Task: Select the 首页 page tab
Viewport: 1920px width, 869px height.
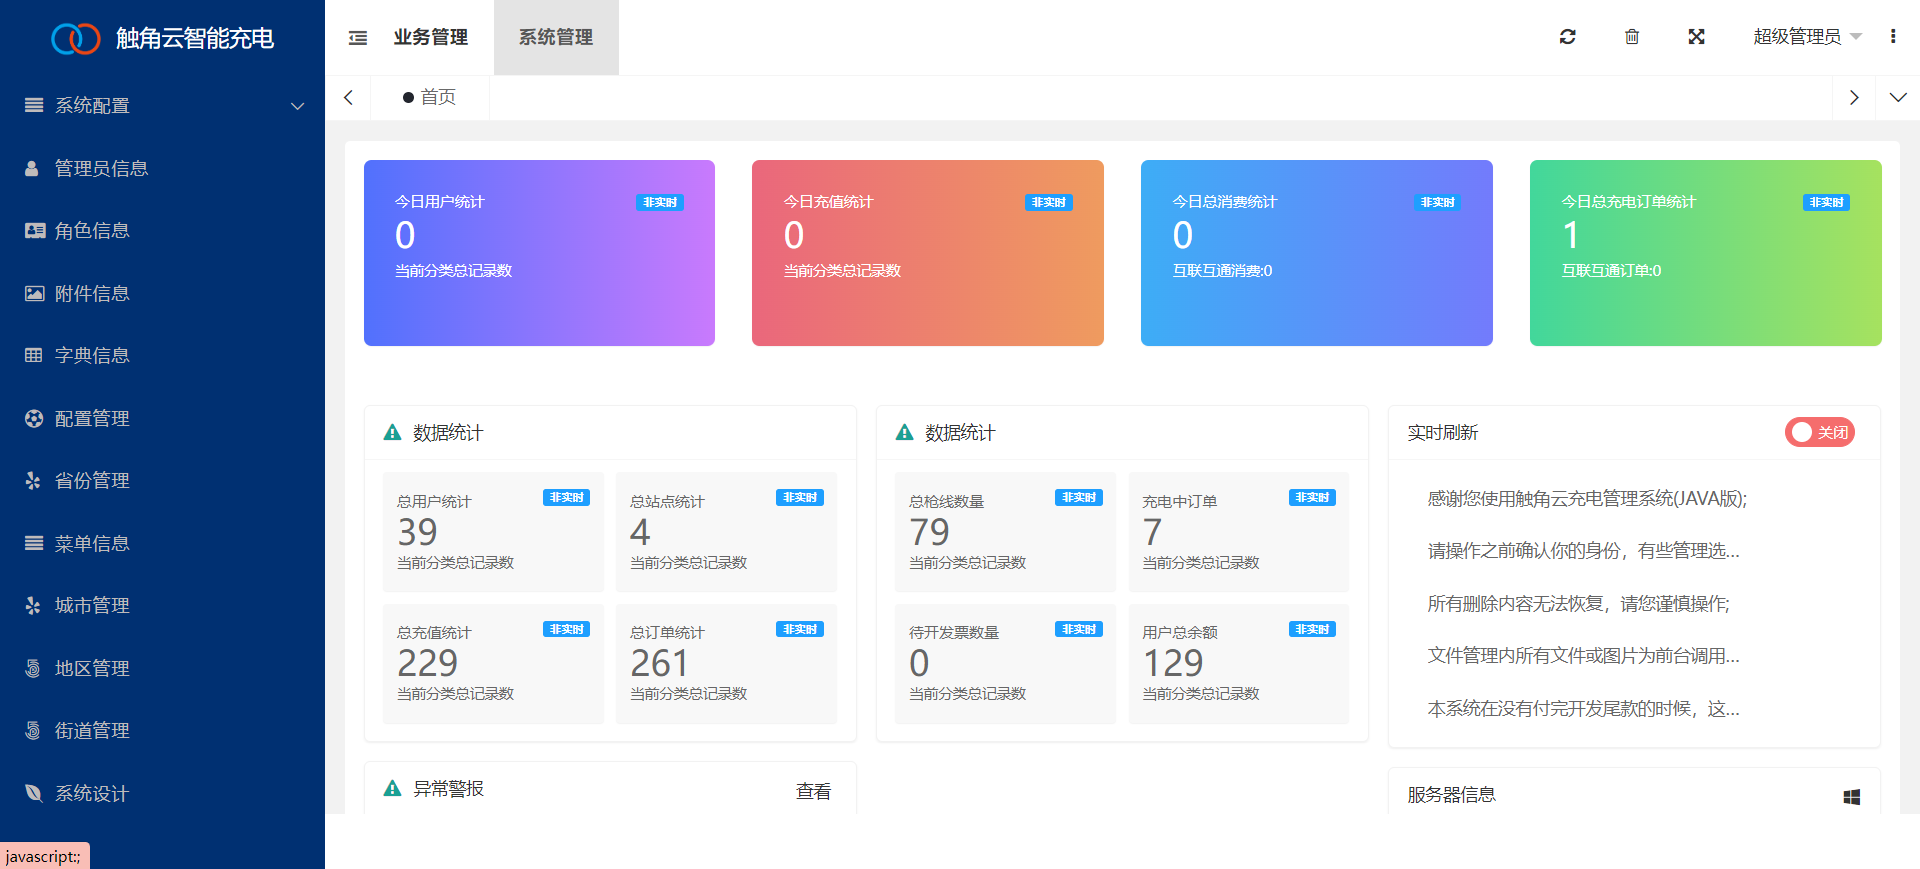Action: click(x=430, y=98)
